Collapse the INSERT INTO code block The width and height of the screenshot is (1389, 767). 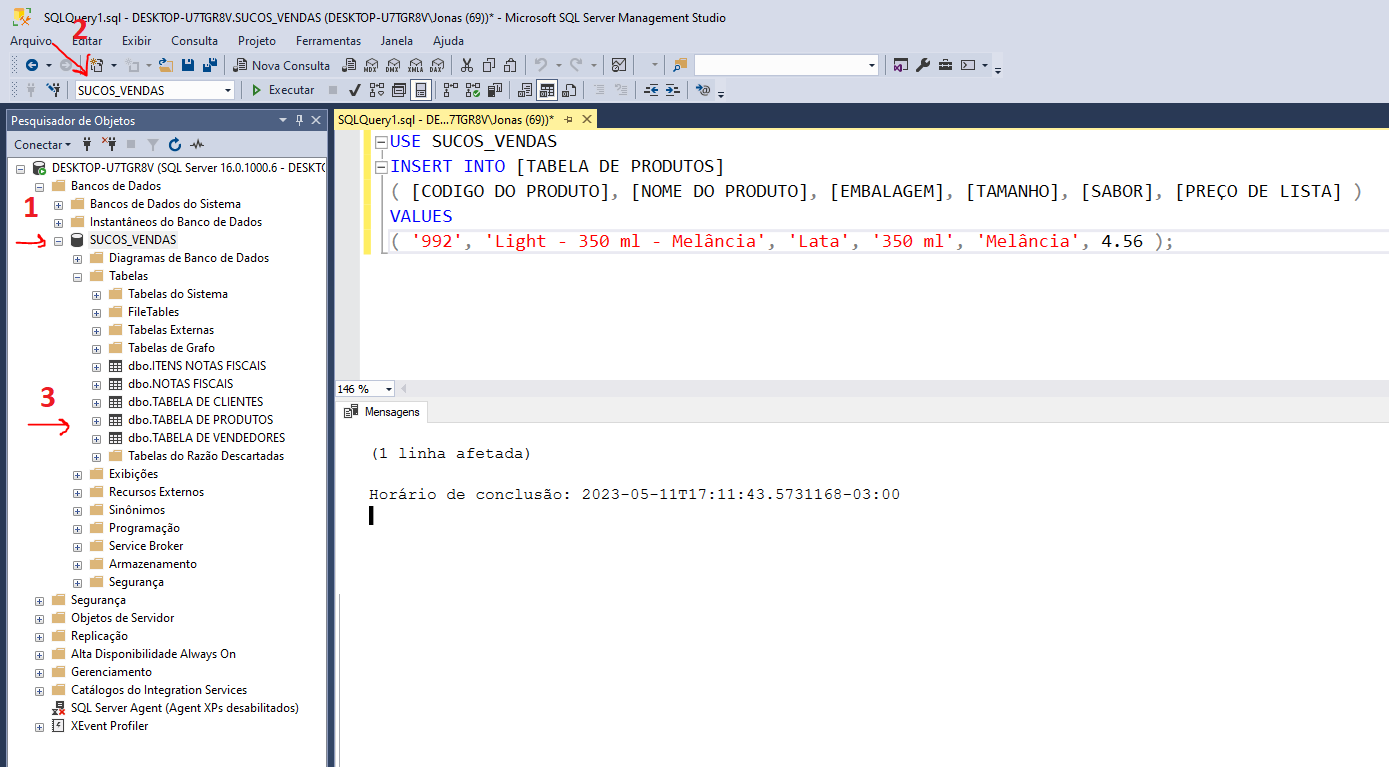tap(381, 167)
